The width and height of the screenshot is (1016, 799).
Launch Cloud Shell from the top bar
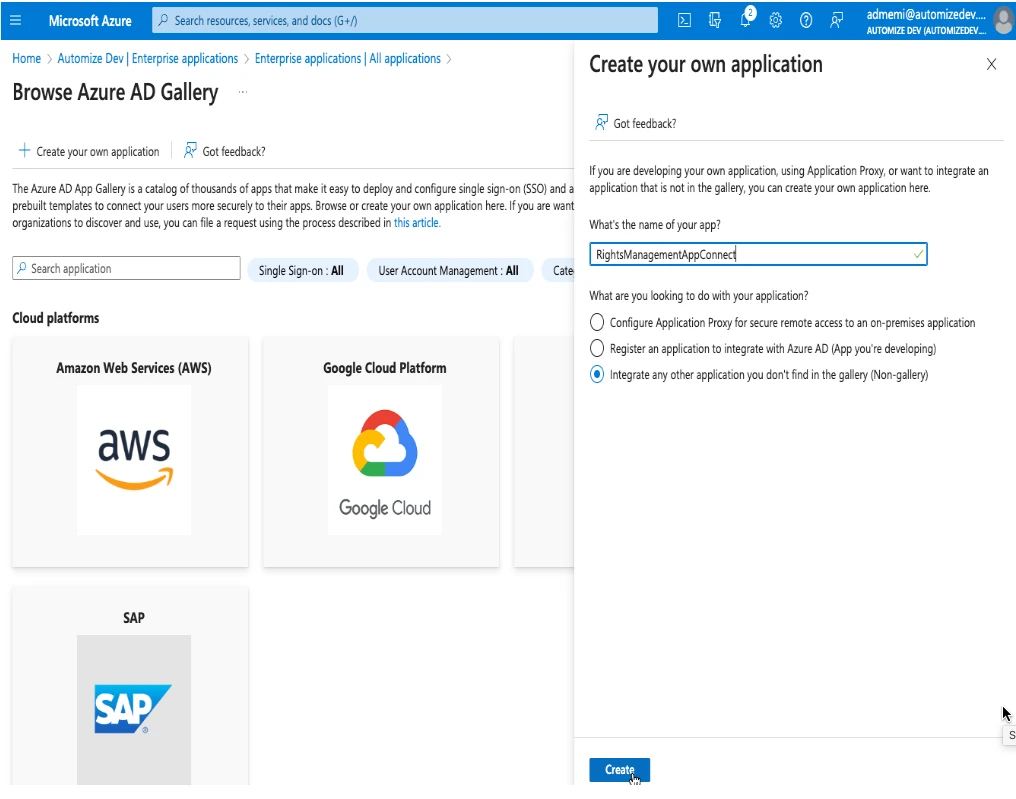tap(684, 20)
